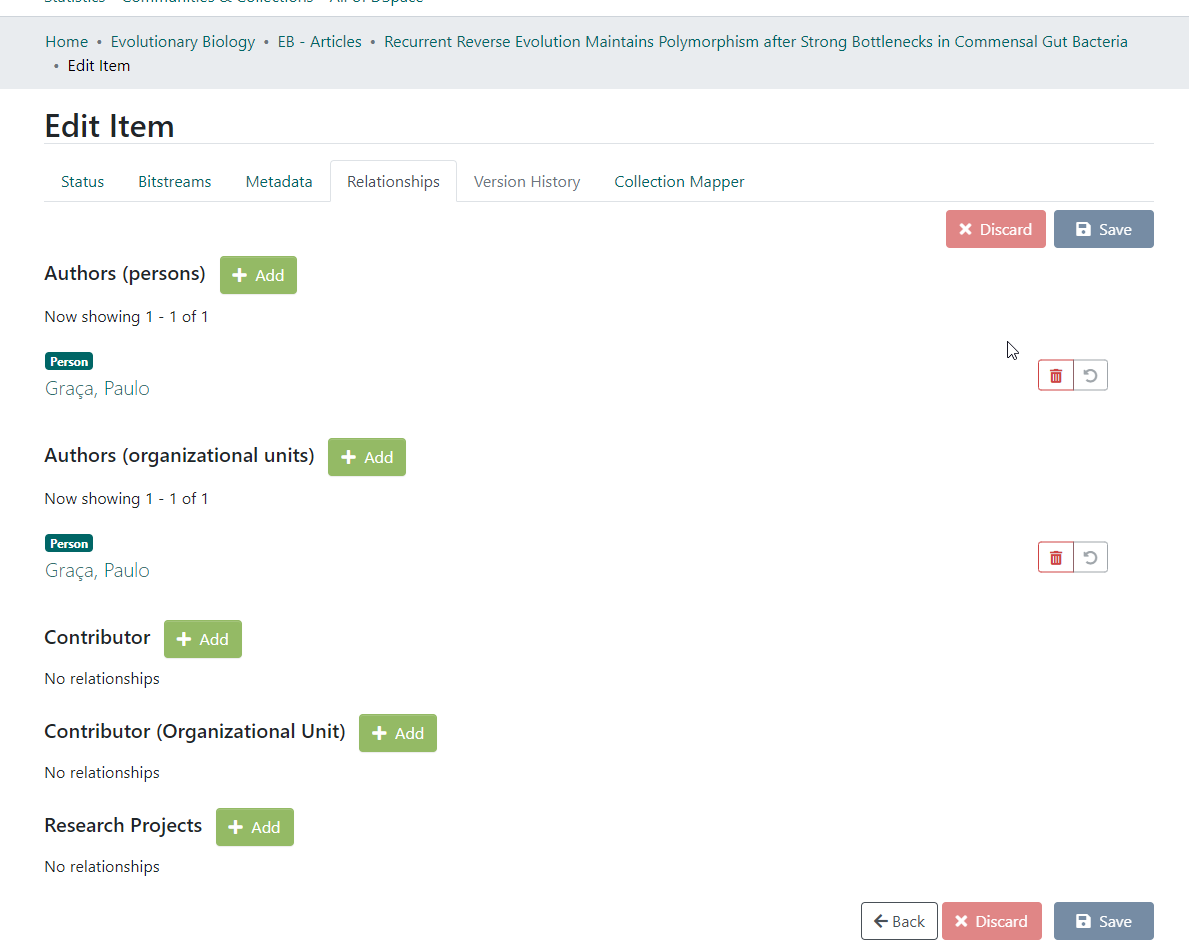Go Back using the bottom button
Image resolution: width=1189 pixels, height=952 pixels.
coord(899,921)
